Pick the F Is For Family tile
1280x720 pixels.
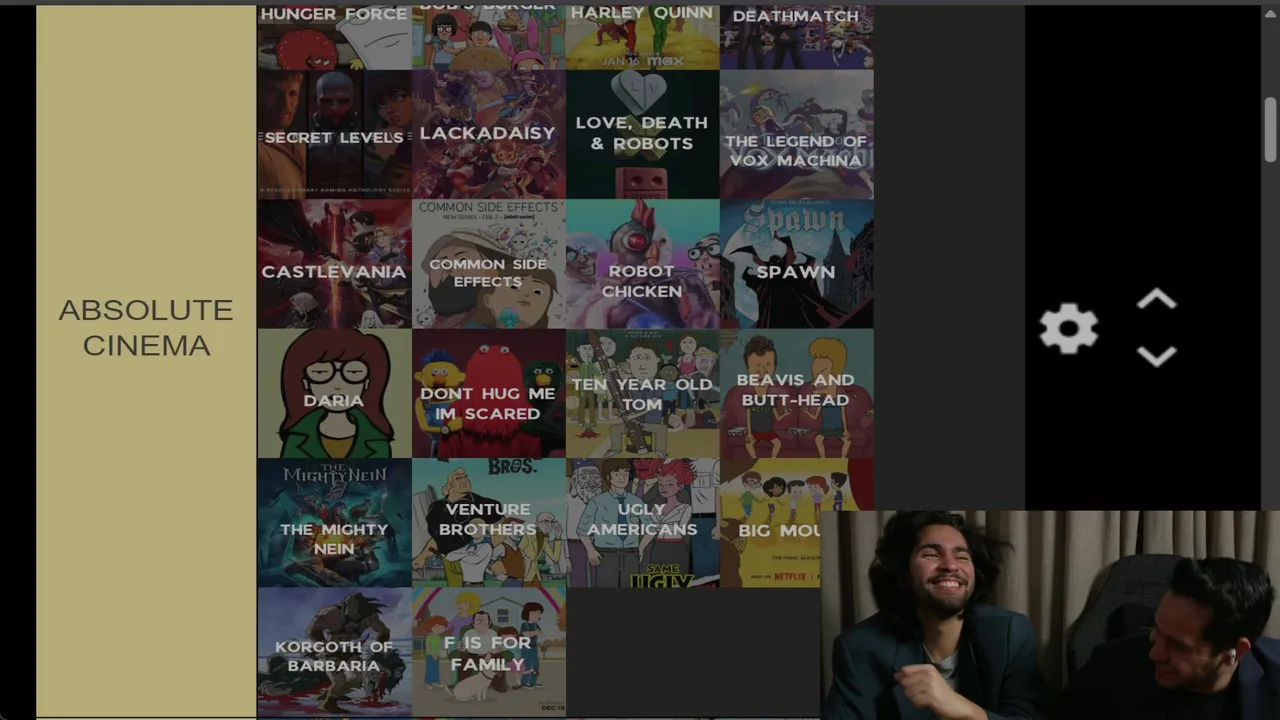click(488, 652)
